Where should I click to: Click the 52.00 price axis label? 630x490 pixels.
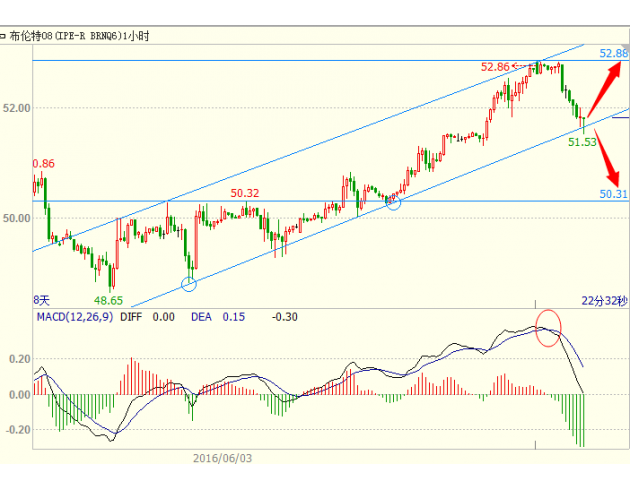(20, 108)
